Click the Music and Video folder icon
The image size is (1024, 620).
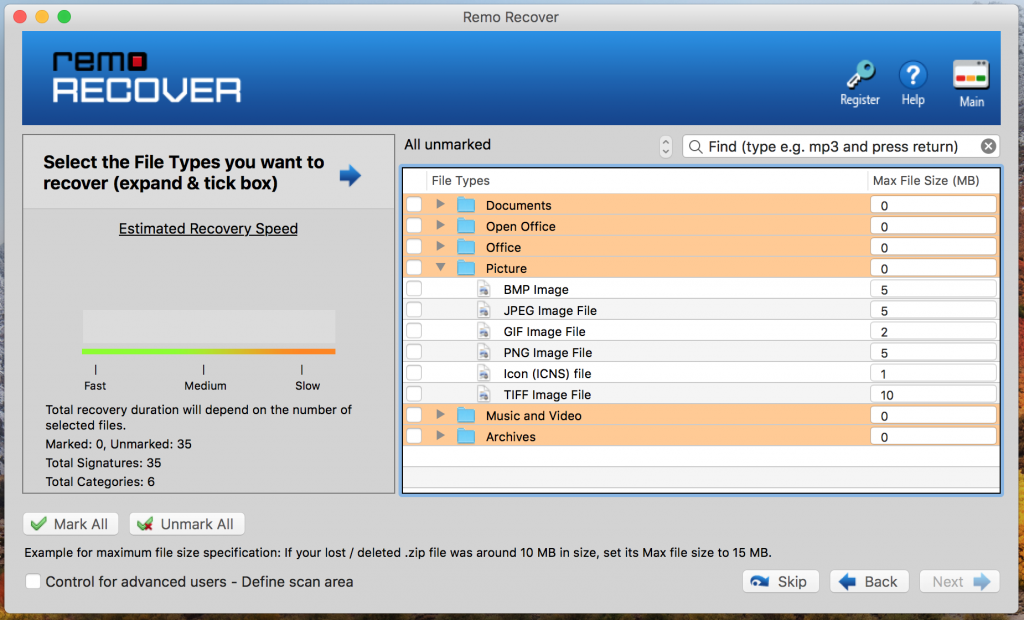tap(466, 416)
